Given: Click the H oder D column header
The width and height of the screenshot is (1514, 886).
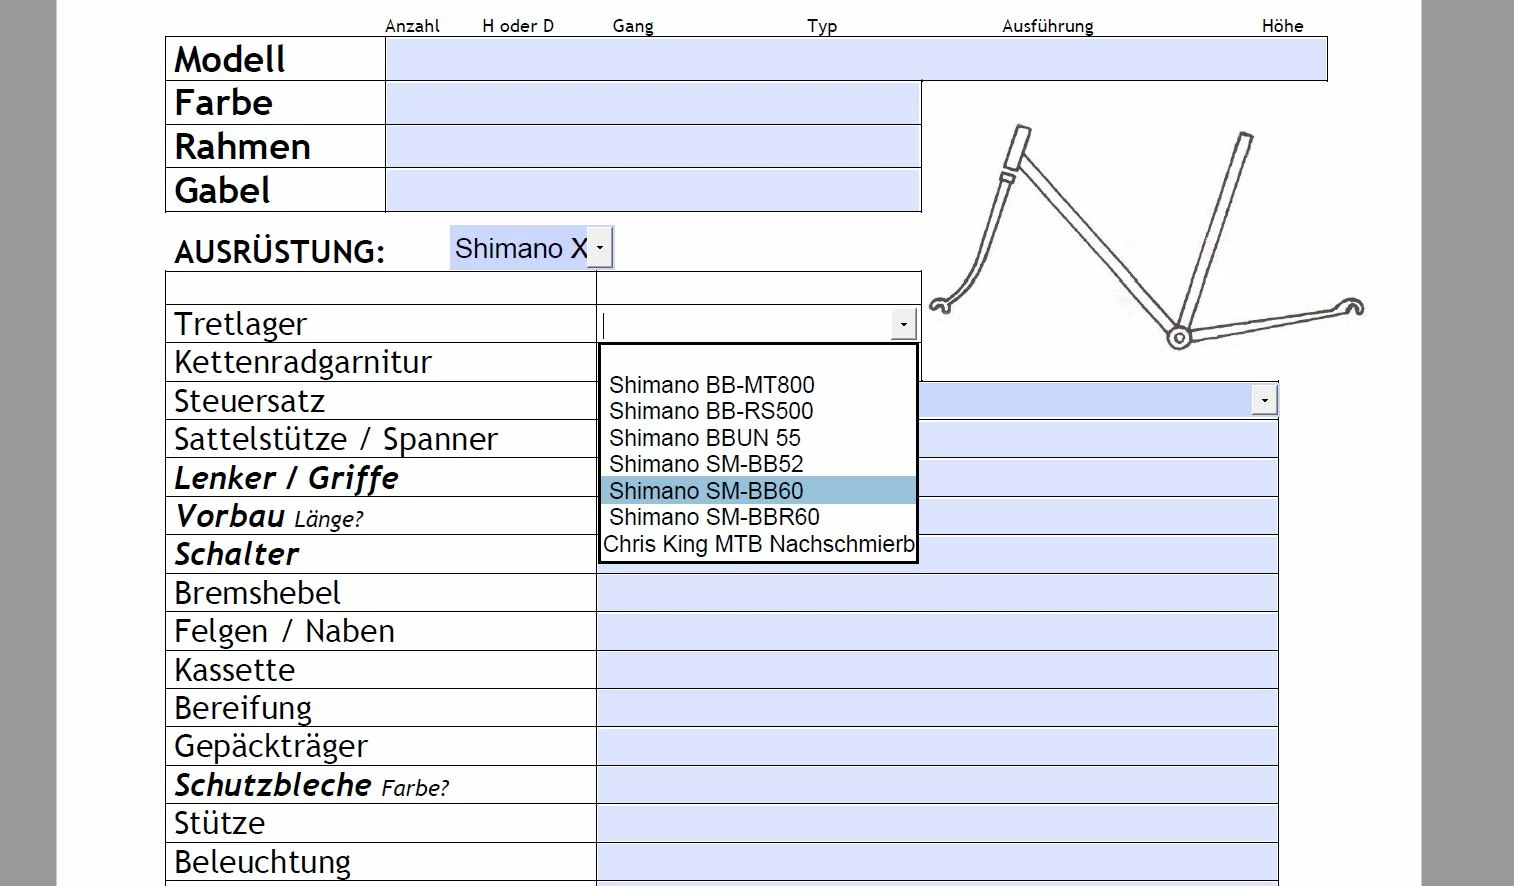Looking at the screenshot, I should click(518, 26).
